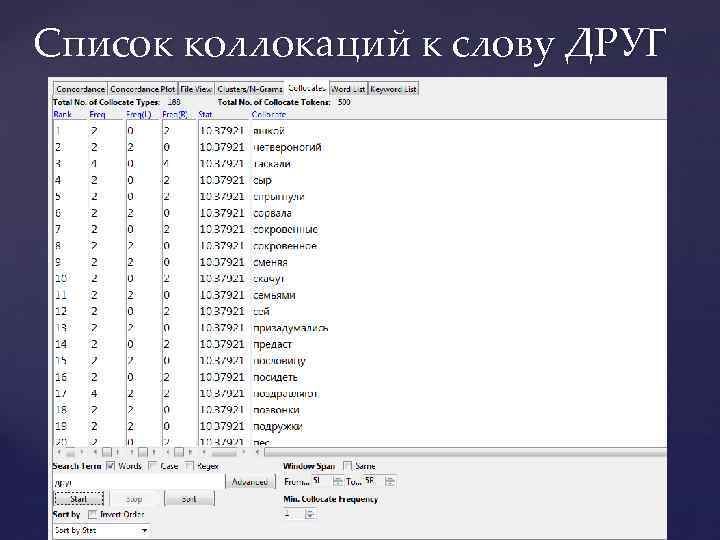Select collocate 'позвонки'
The height and width of the screenshot is (540, 720).
coord(276,410)
